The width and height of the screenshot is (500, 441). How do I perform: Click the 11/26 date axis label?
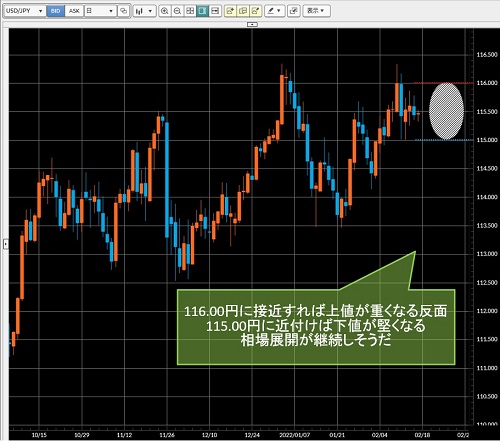tap(167, 435)
